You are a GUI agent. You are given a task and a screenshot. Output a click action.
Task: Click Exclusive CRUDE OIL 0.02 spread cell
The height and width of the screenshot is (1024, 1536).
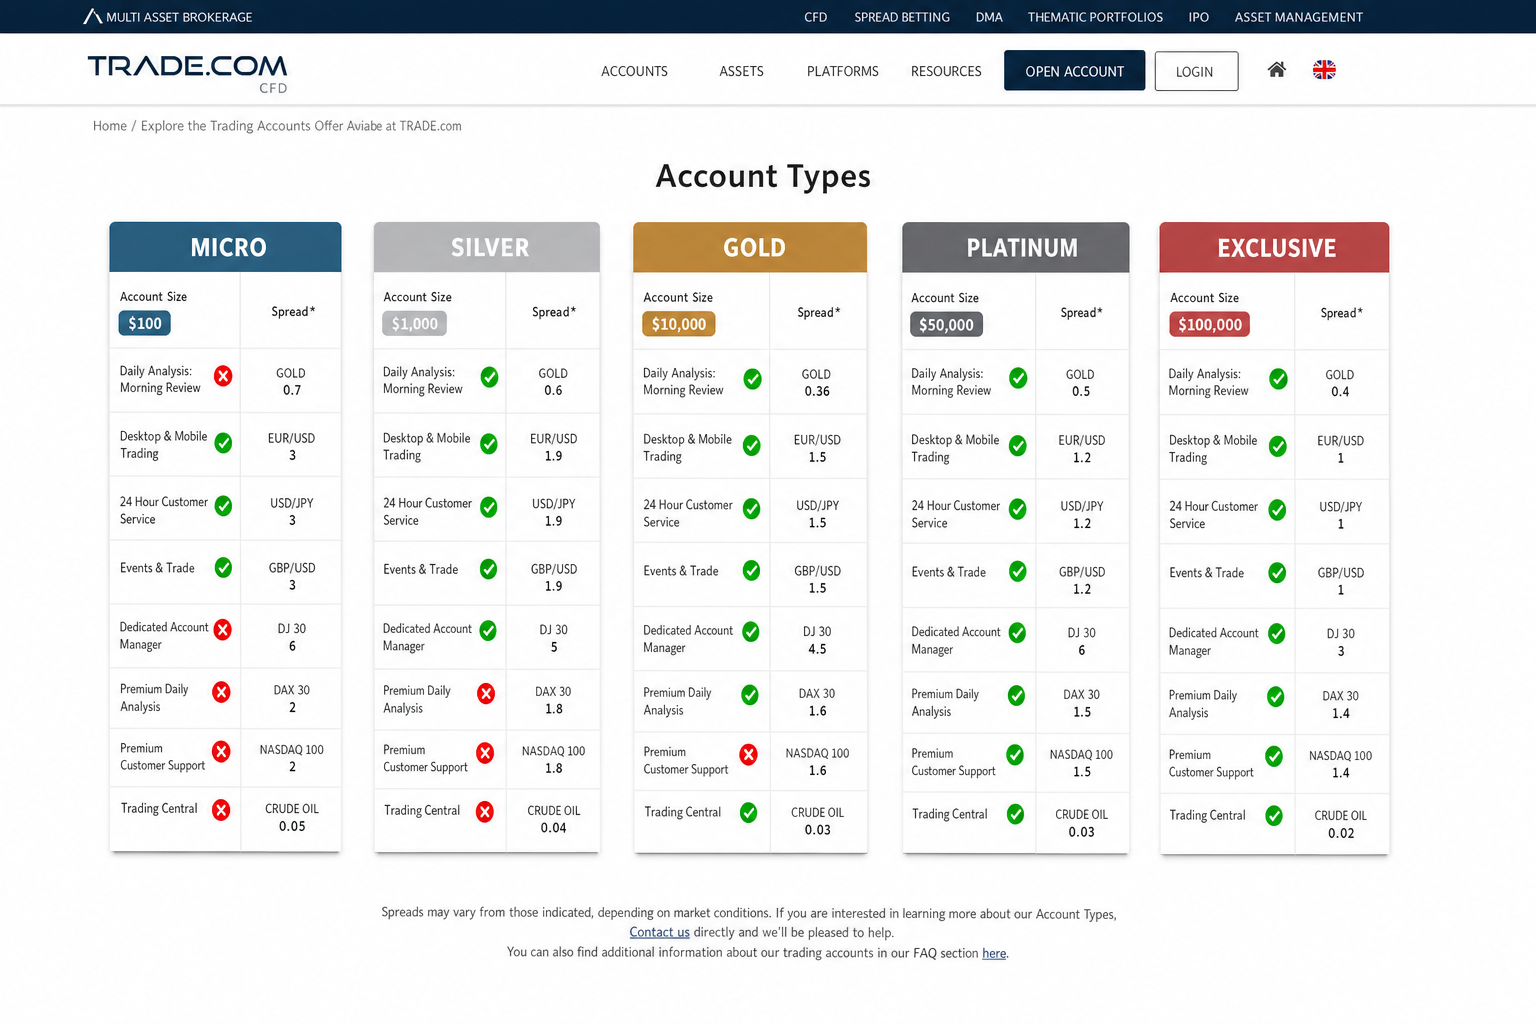(1340, 824)
